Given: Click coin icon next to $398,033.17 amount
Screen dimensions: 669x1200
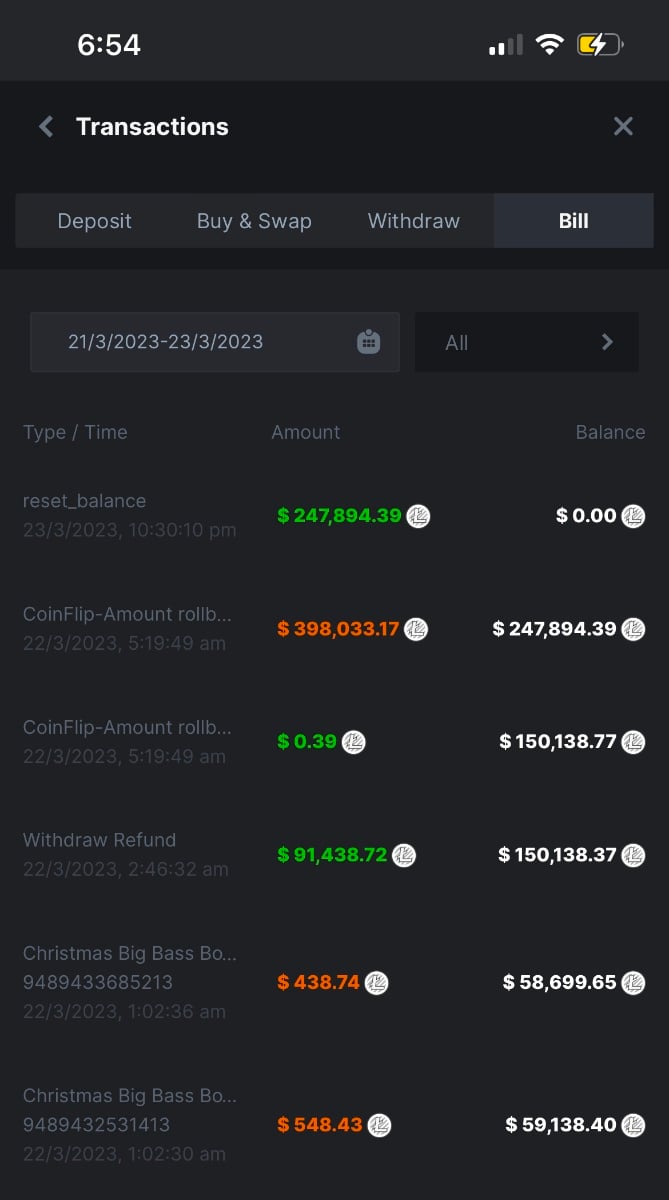Looking at the screenshot, I should pos(416,629).
